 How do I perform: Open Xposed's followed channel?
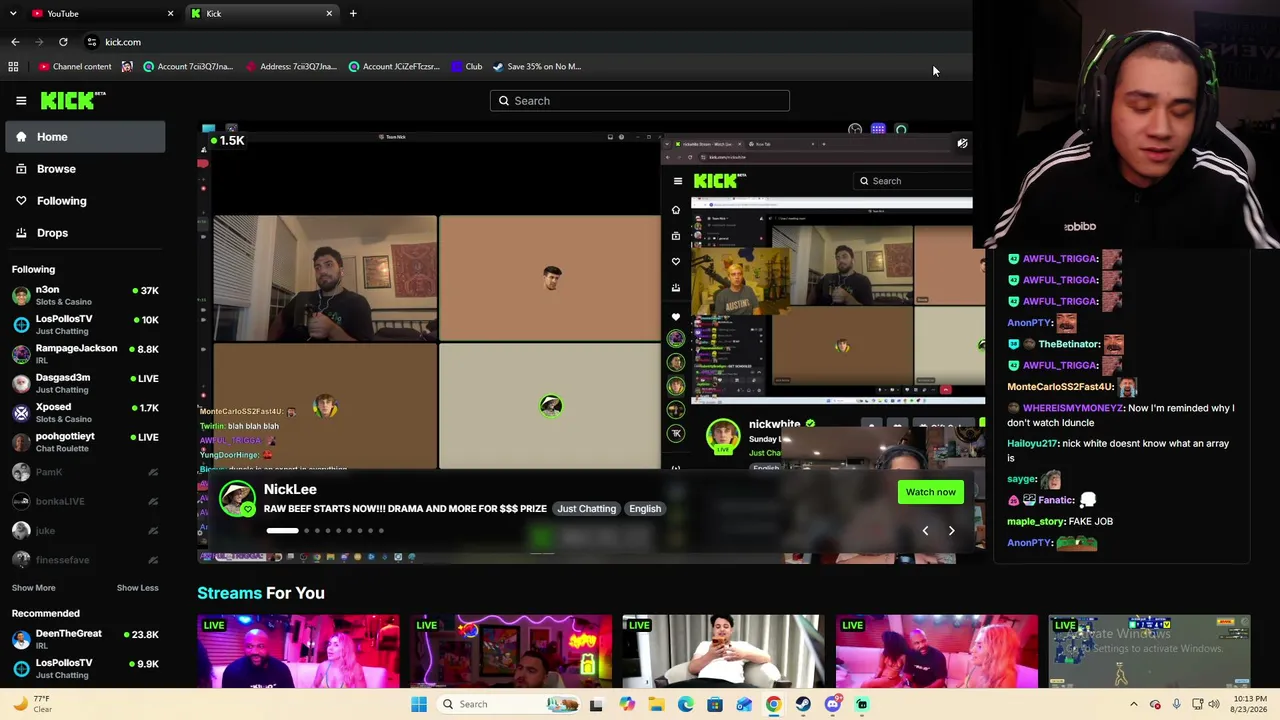(85, 412)
